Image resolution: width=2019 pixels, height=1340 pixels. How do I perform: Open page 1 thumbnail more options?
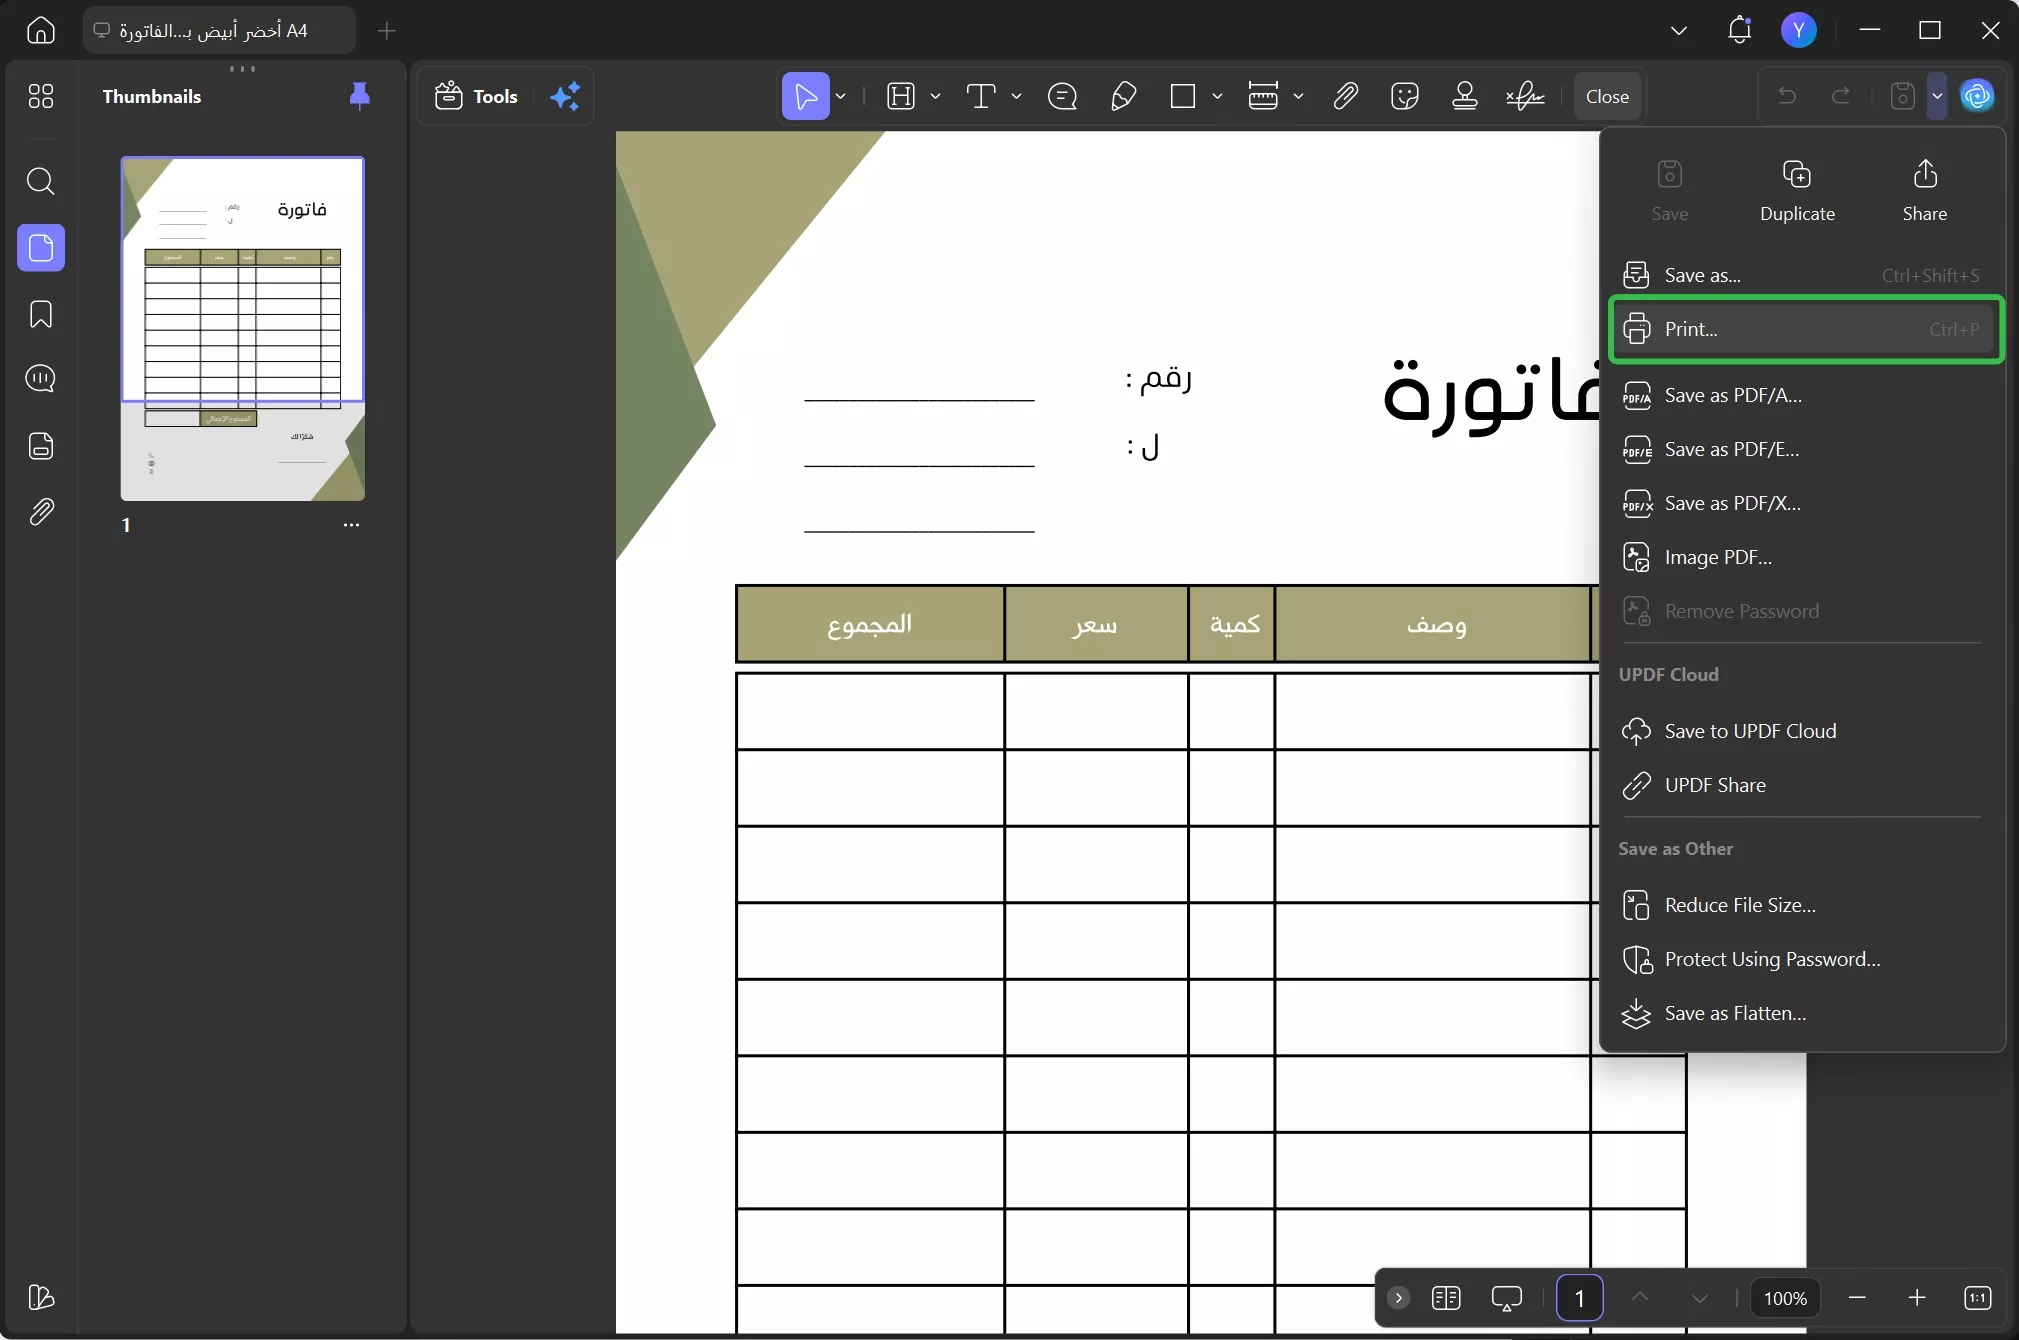point(351,525)
